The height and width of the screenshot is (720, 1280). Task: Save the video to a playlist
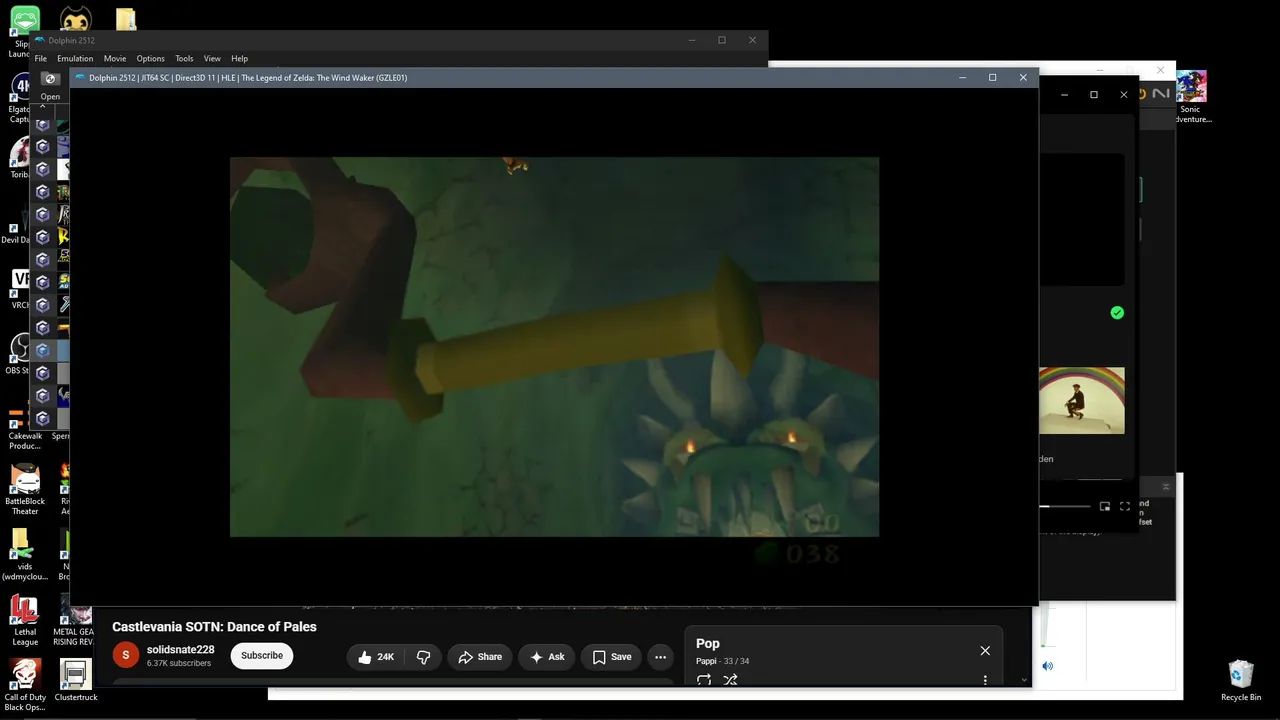click(x=611, y=657)
